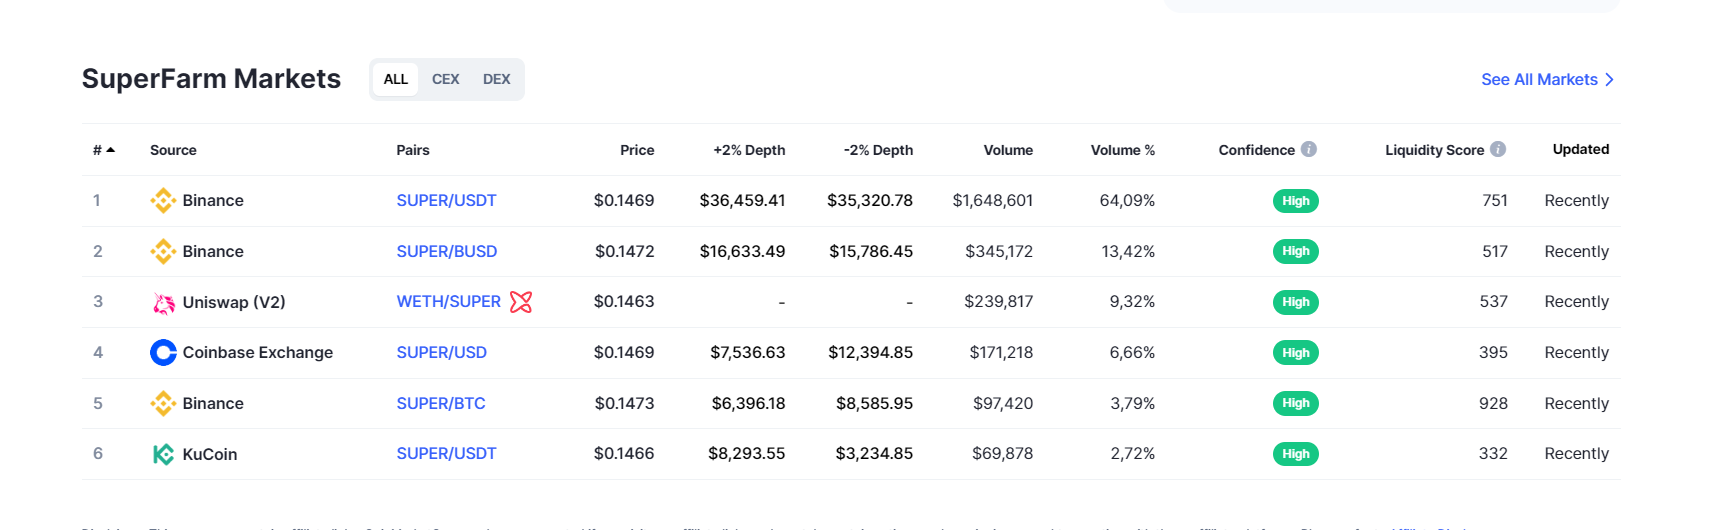Sort by the Source column header
The image size is (1730, 530).
pos(173,150)
